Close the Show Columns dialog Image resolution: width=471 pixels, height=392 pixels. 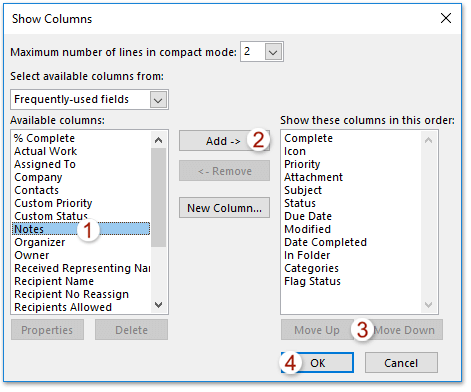click(x=446, y=18)
